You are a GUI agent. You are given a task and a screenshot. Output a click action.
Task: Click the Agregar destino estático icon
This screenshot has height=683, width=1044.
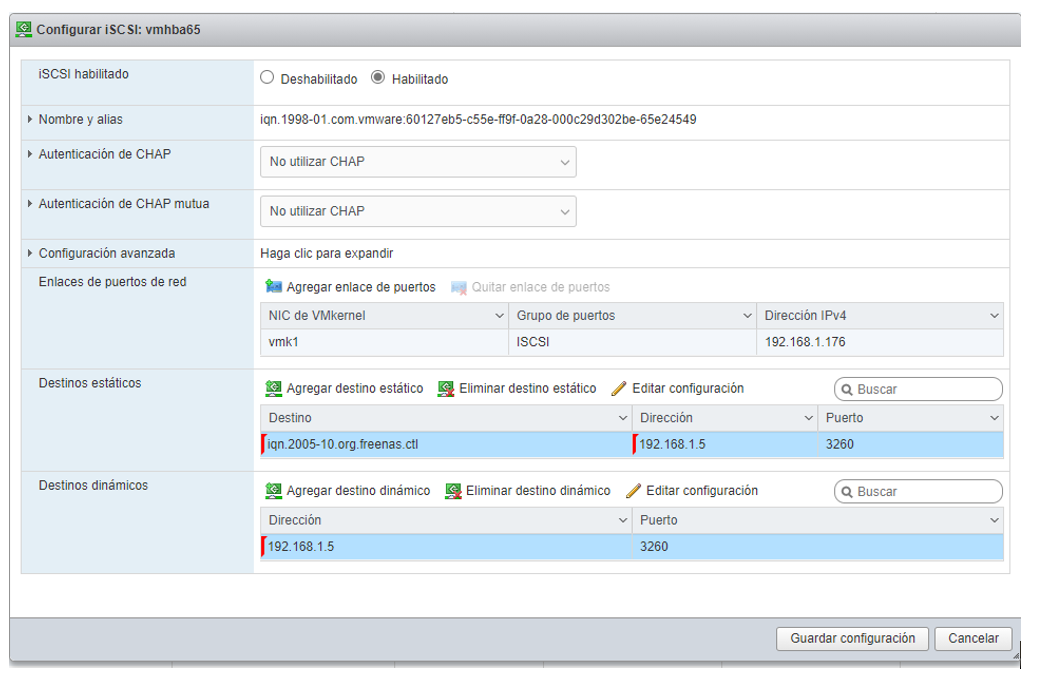tap(273, 388)
